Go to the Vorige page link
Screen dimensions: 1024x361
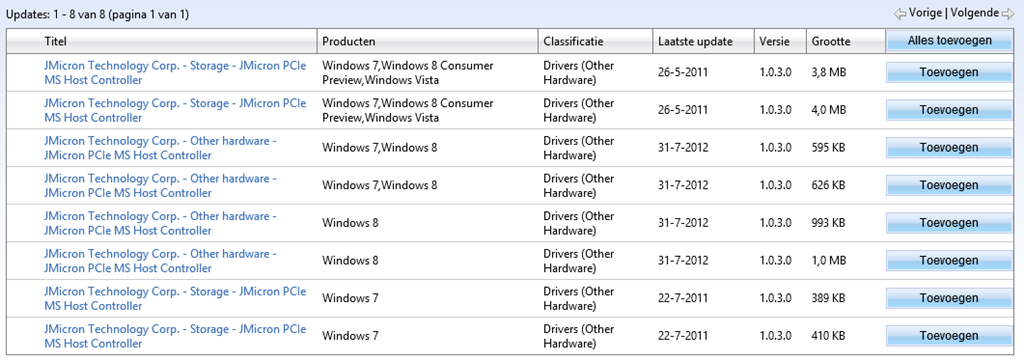(x=925, y=13)
